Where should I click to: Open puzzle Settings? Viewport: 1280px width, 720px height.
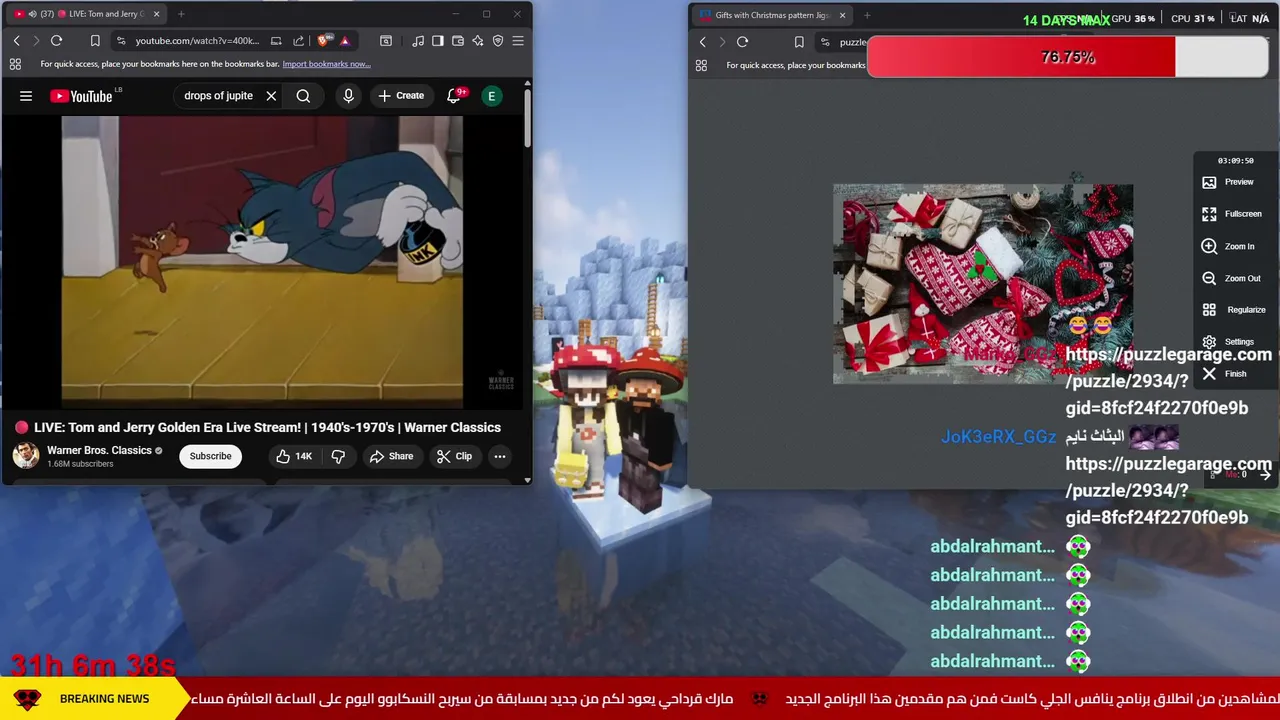point(1227,342)
